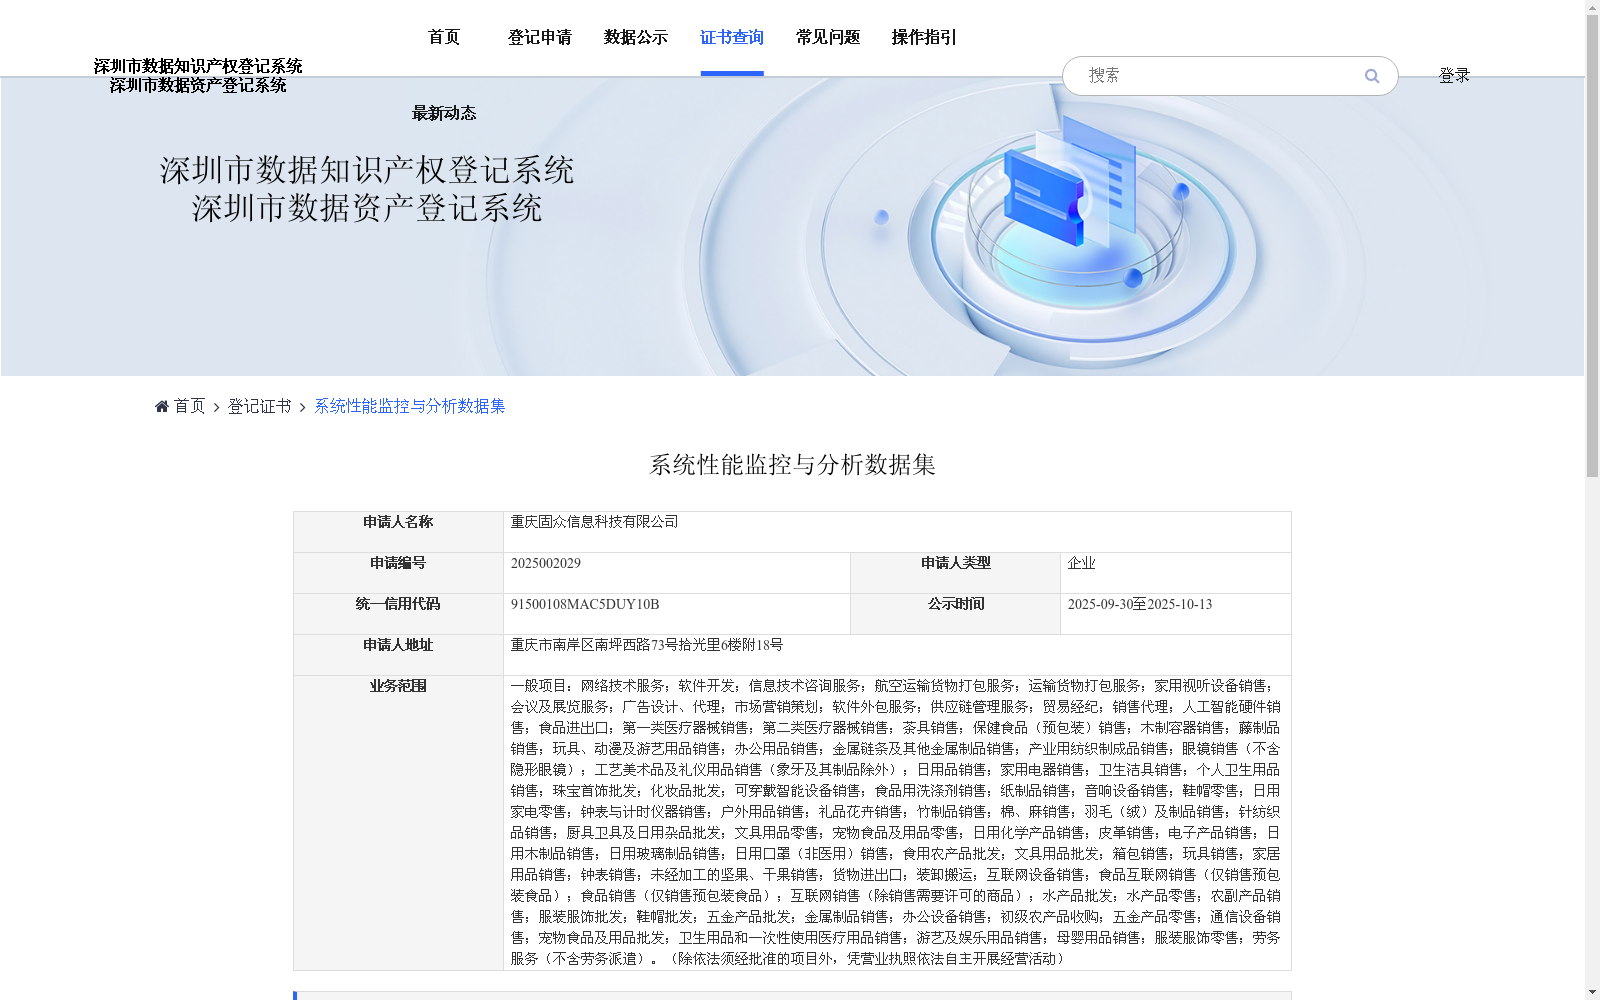Click the site logo title text
Image resolution: width=1600 pixels, height=1000 pixels.
(x=198, y=76)
